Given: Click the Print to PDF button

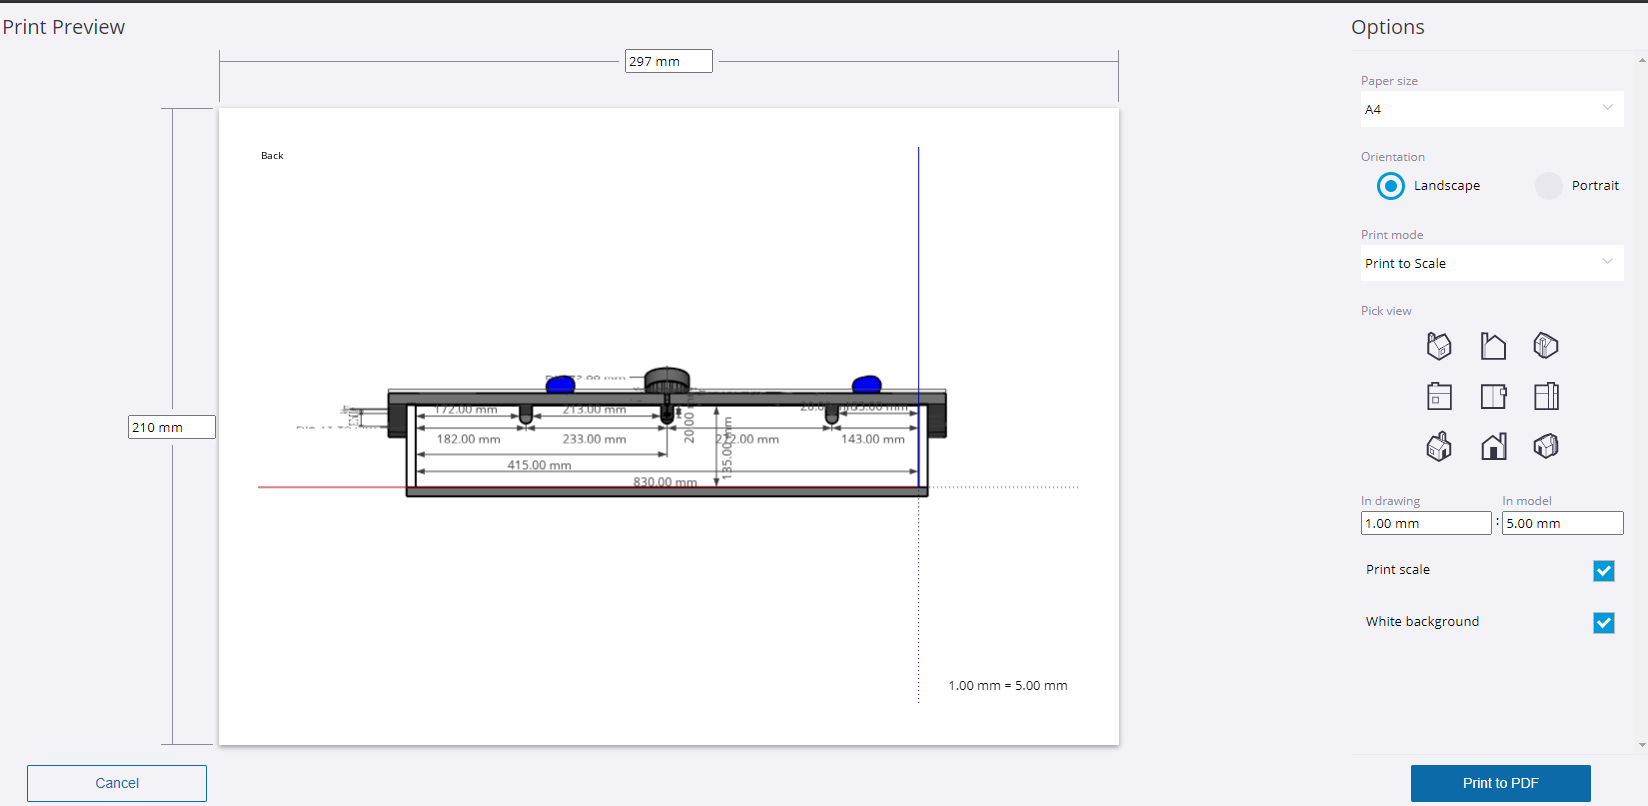Looking at the screenshot, I should coord(1500,783).
